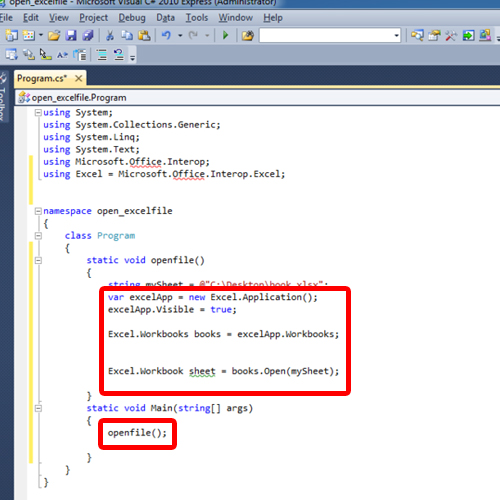Image resolution: width=500 pixels, height=500 pixels.
Task: Comment out the selected lines icon
Action: [x=102, y=55]
